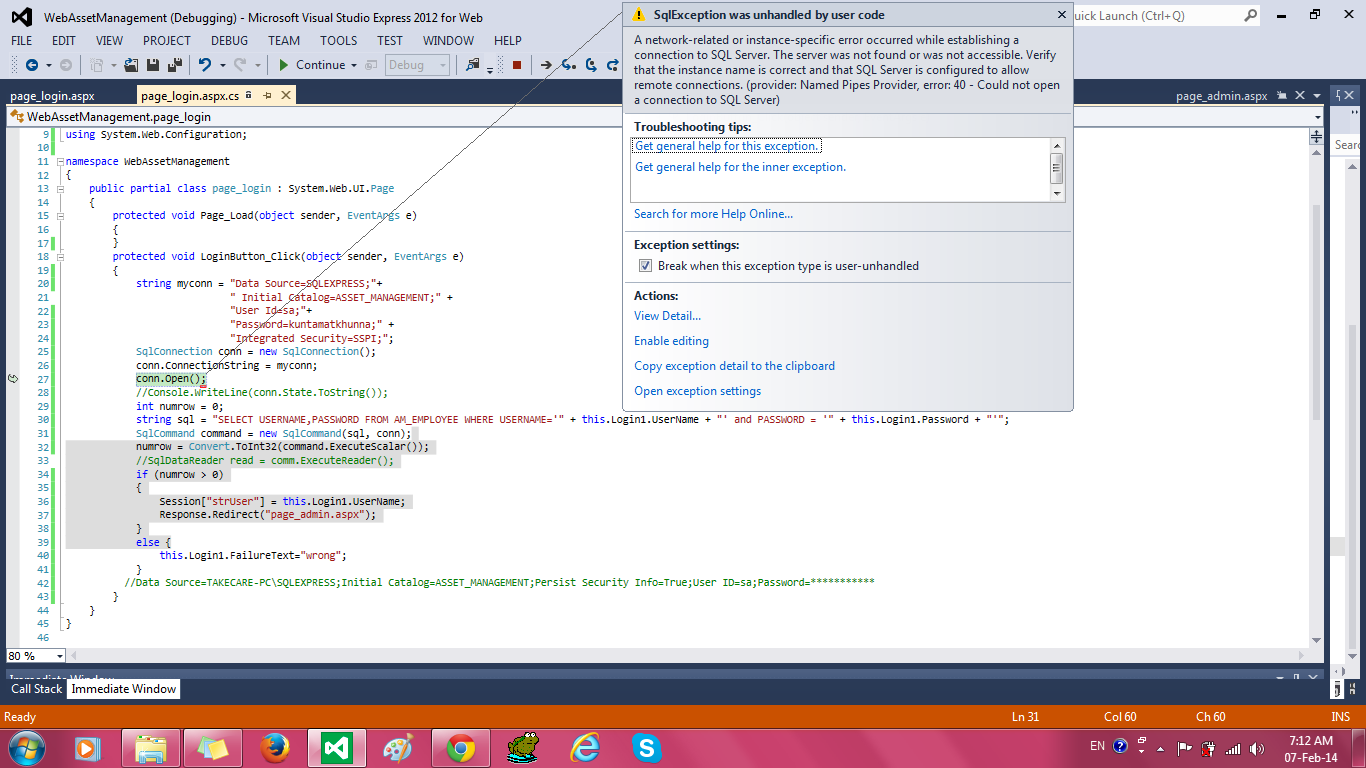Click the editor split-view handle icon
The height and width of the screenshot is (768, 1366).
point(1317,137)
